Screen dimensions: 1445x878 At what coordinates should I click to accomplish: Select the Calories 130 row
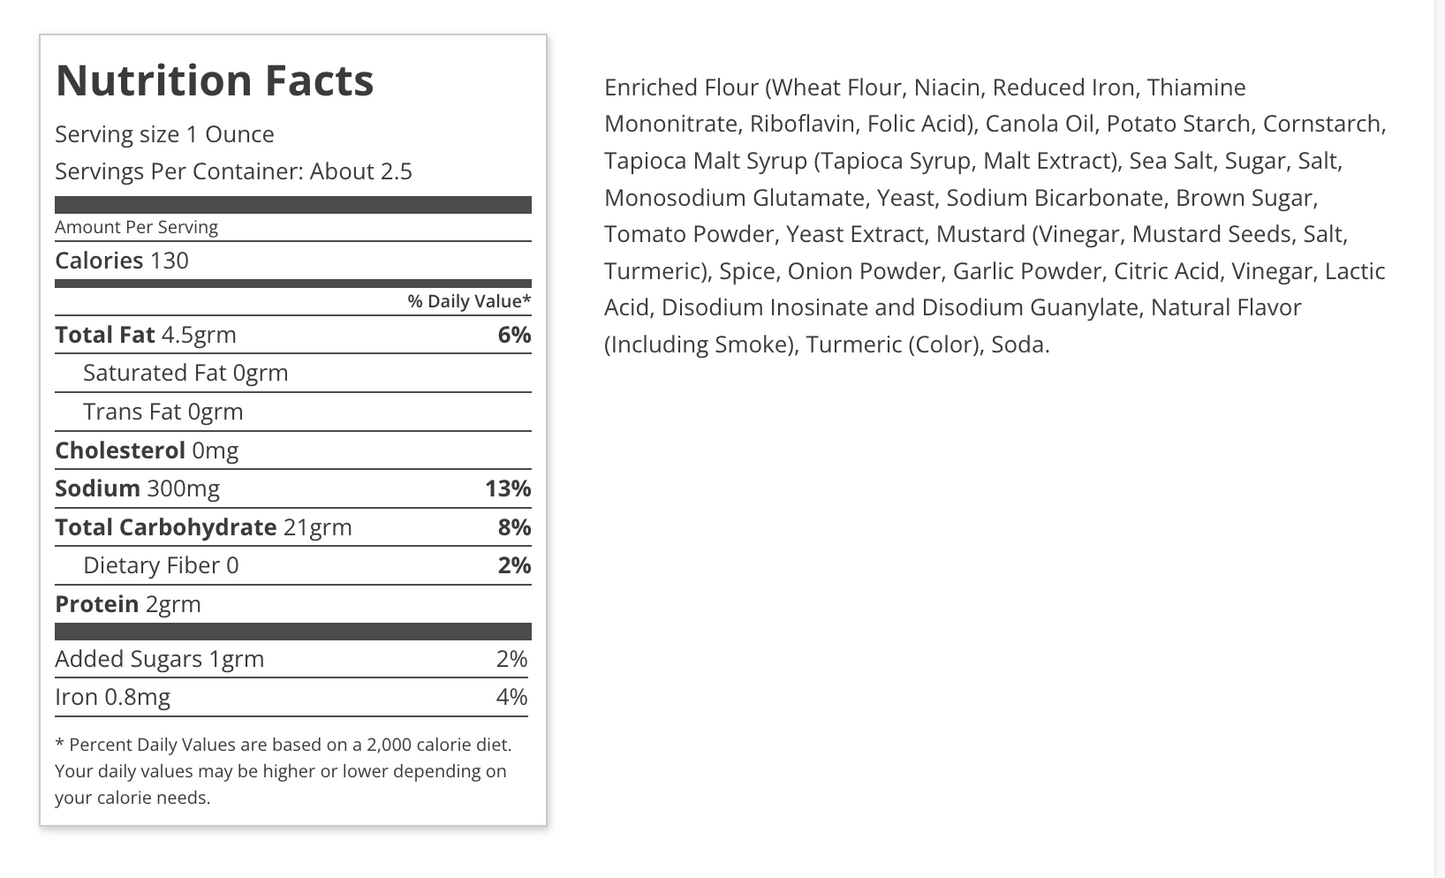122,260
